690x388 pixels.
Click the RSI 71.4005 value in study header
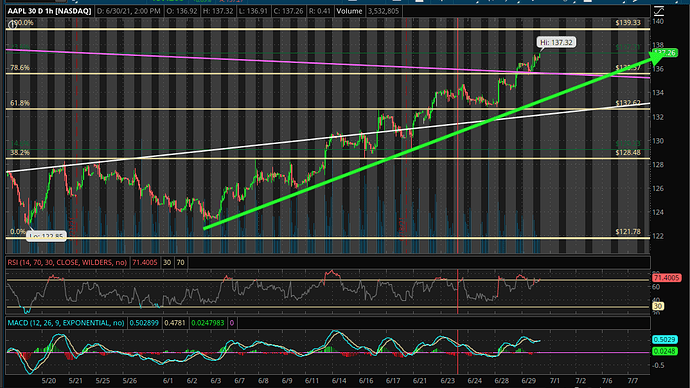[x=145, y=263]
